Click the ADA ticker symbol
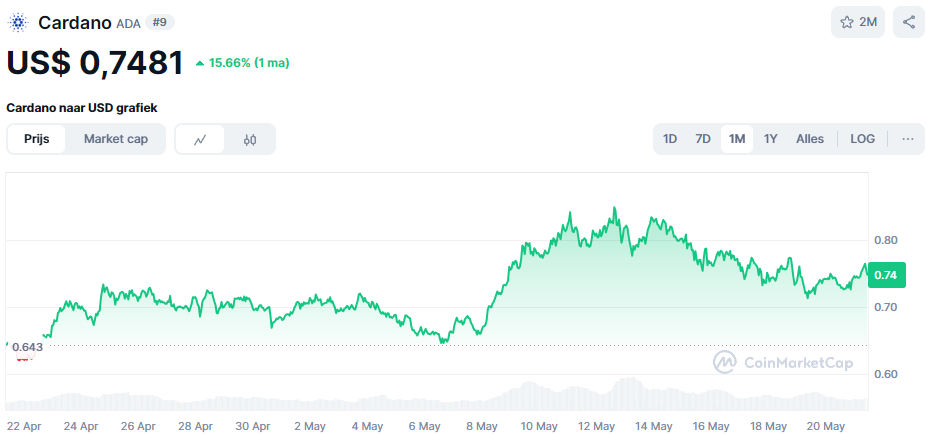This screenshot has height=435, width=927. click(129, 24)
